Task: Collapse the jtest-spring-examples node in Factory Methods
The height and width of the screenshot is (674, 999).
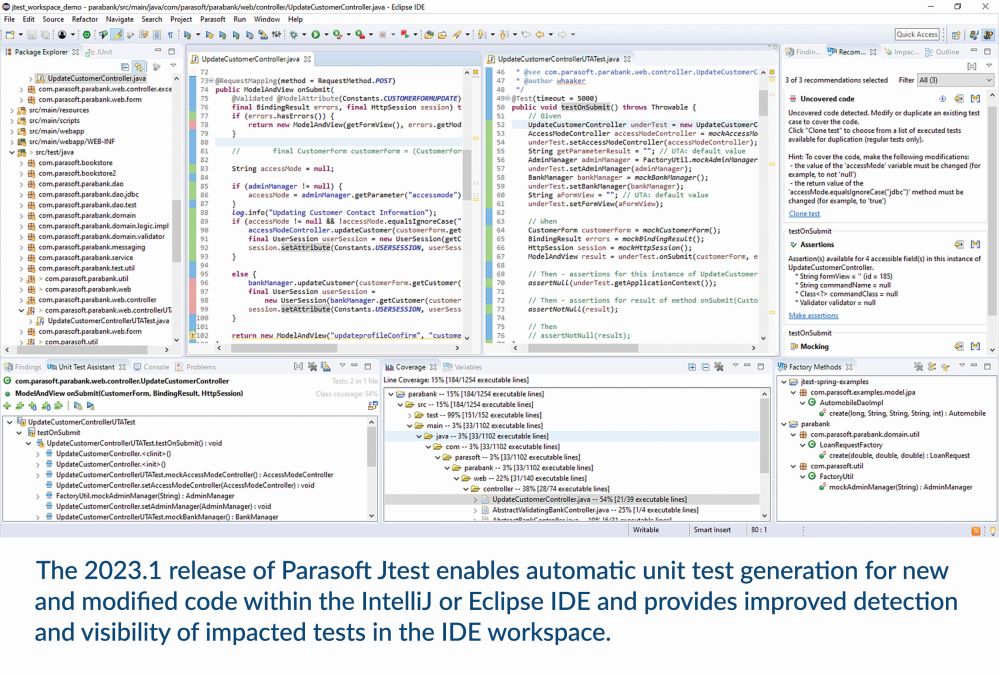Action: click(782, 382)
